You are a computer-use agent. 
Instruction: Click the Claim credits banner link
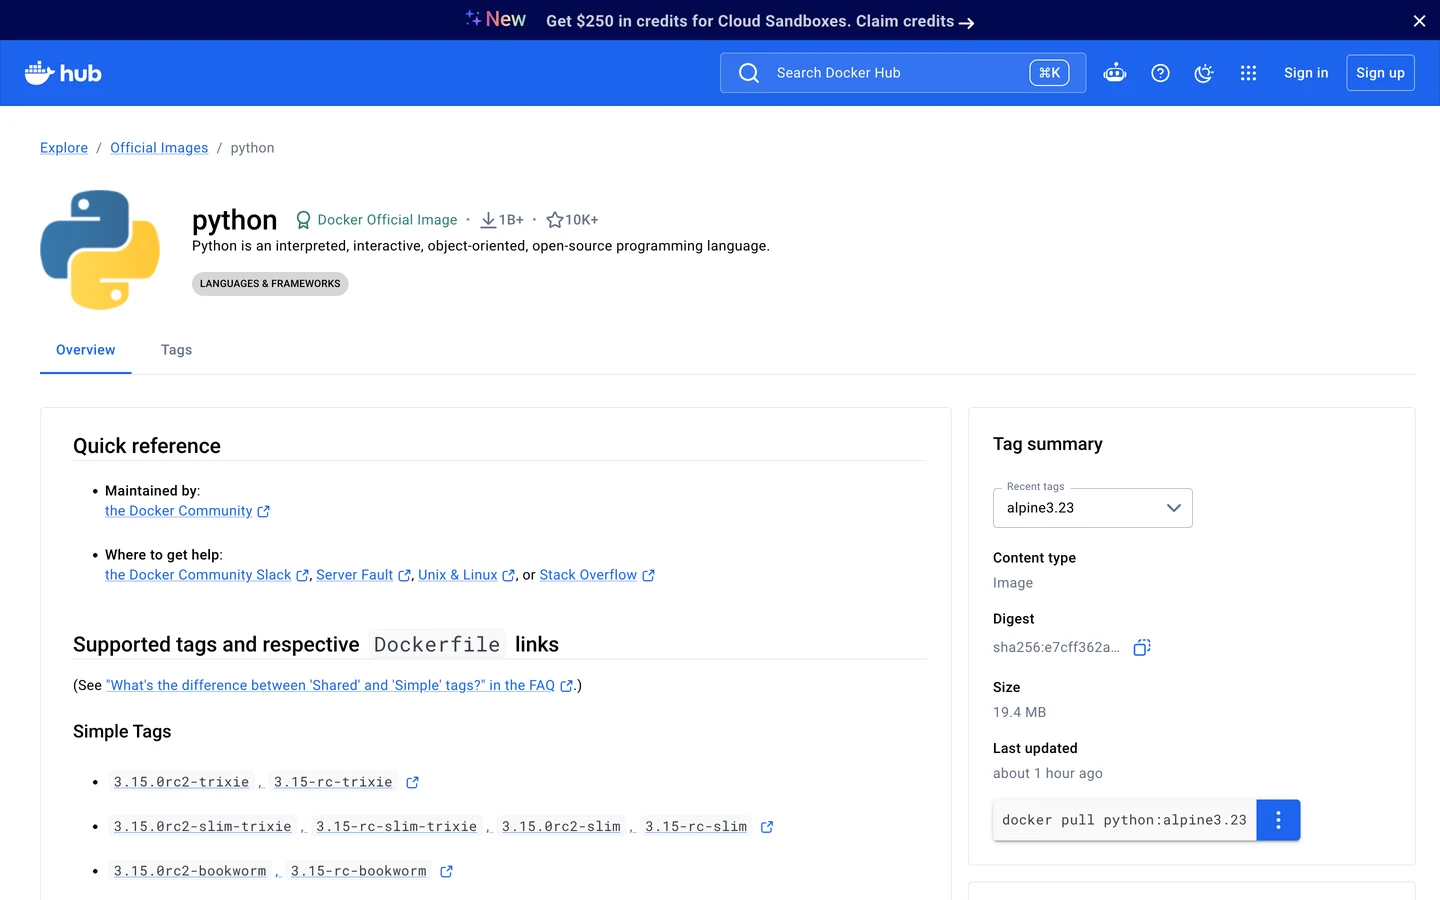point(915,21)
